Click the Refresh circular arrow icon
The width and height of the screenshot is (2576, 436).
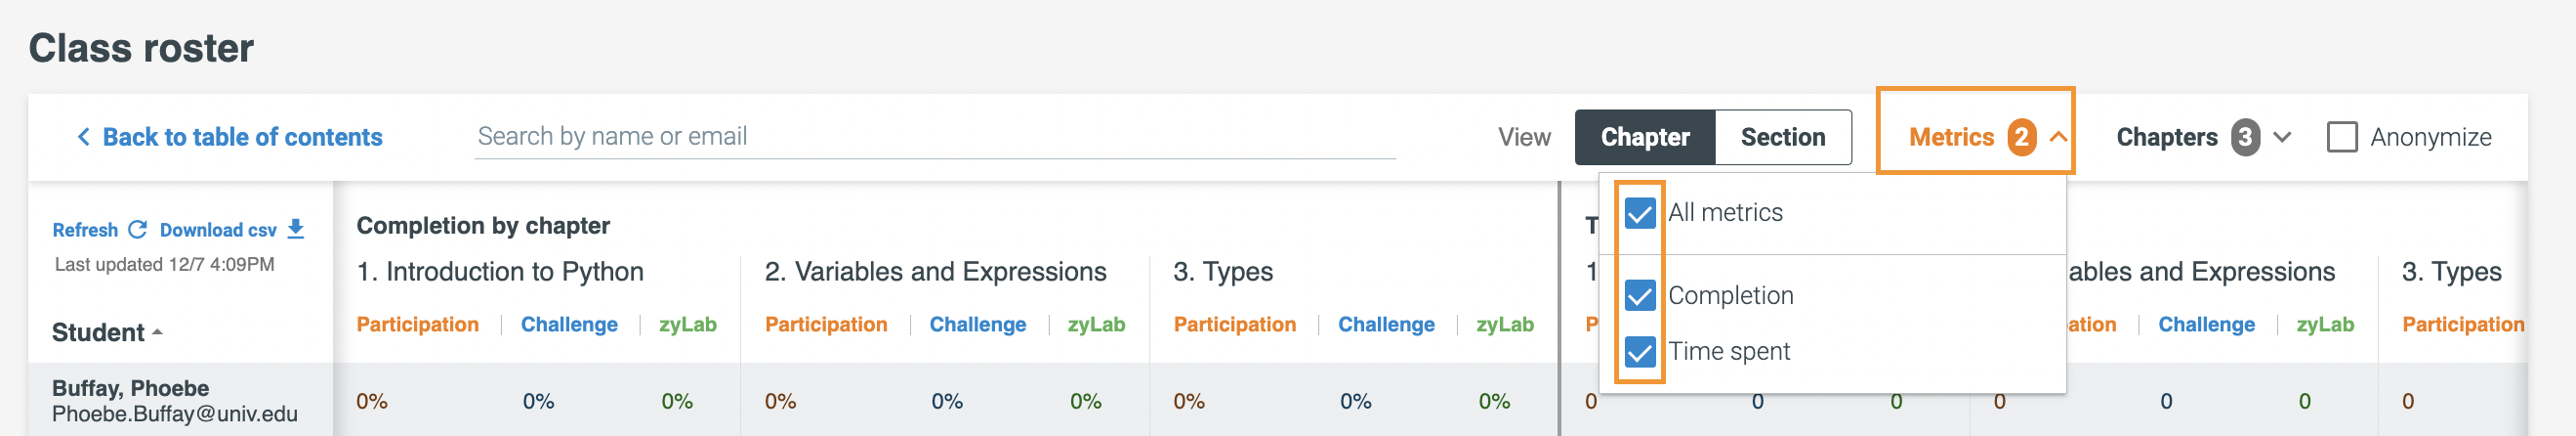click(138, 229)
